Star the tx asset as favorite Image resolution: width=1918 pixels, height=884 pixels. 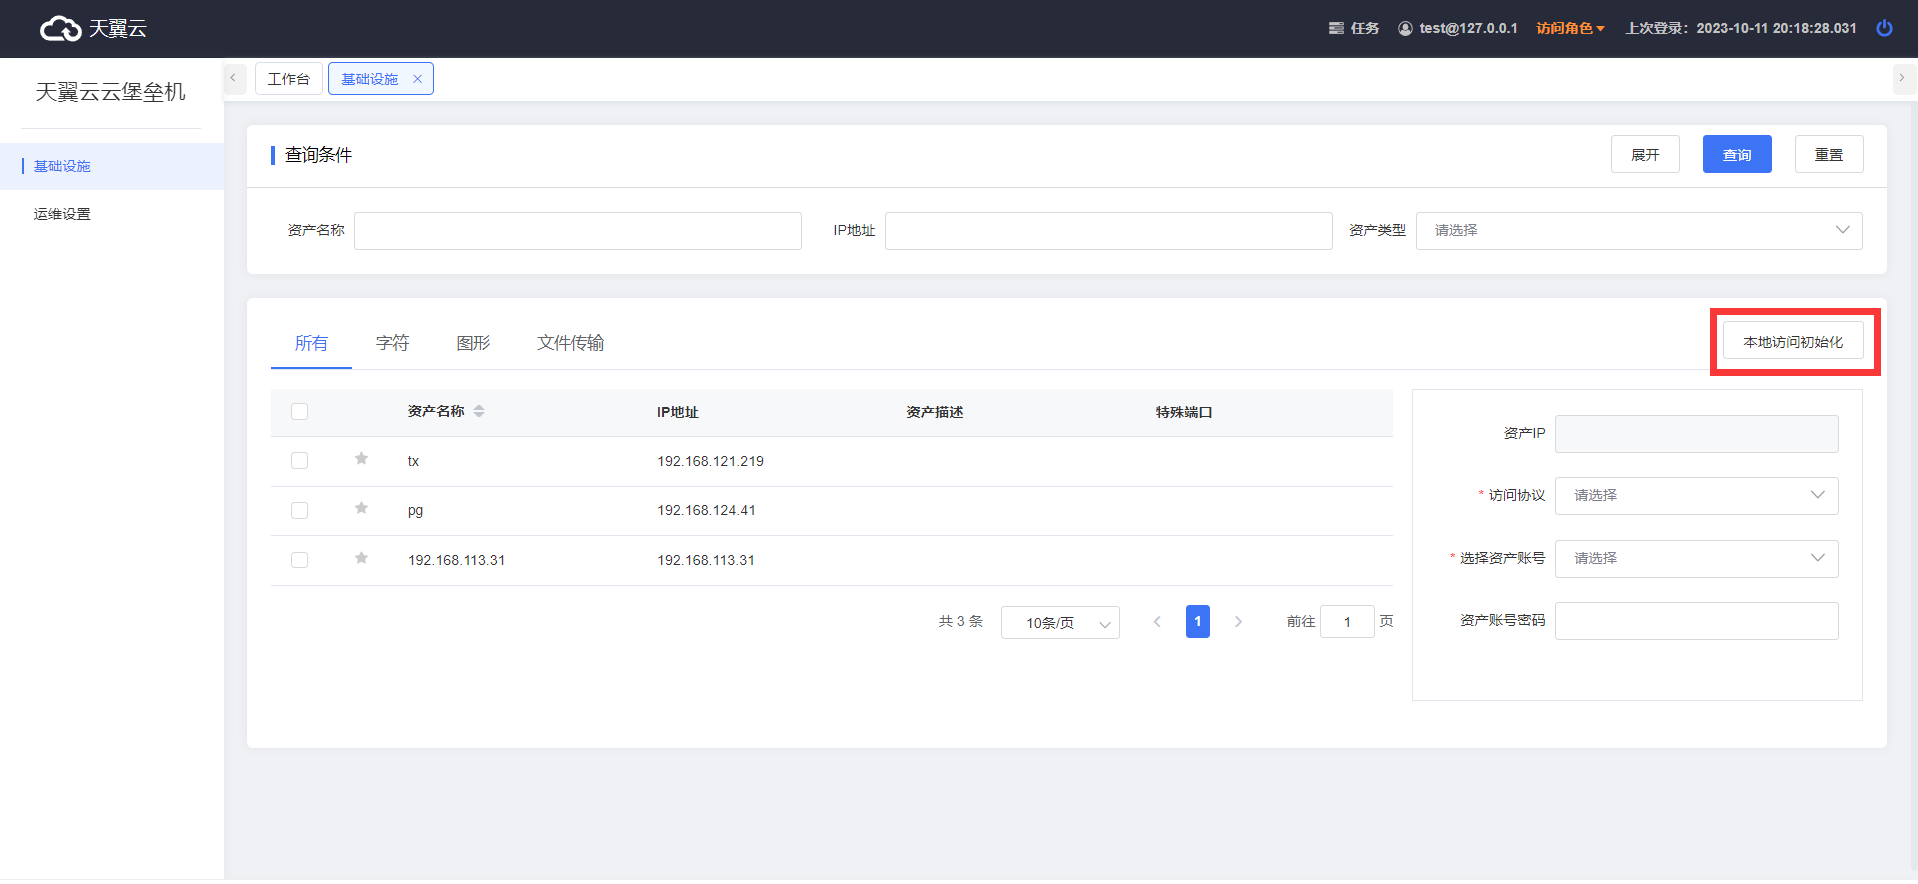361,459
